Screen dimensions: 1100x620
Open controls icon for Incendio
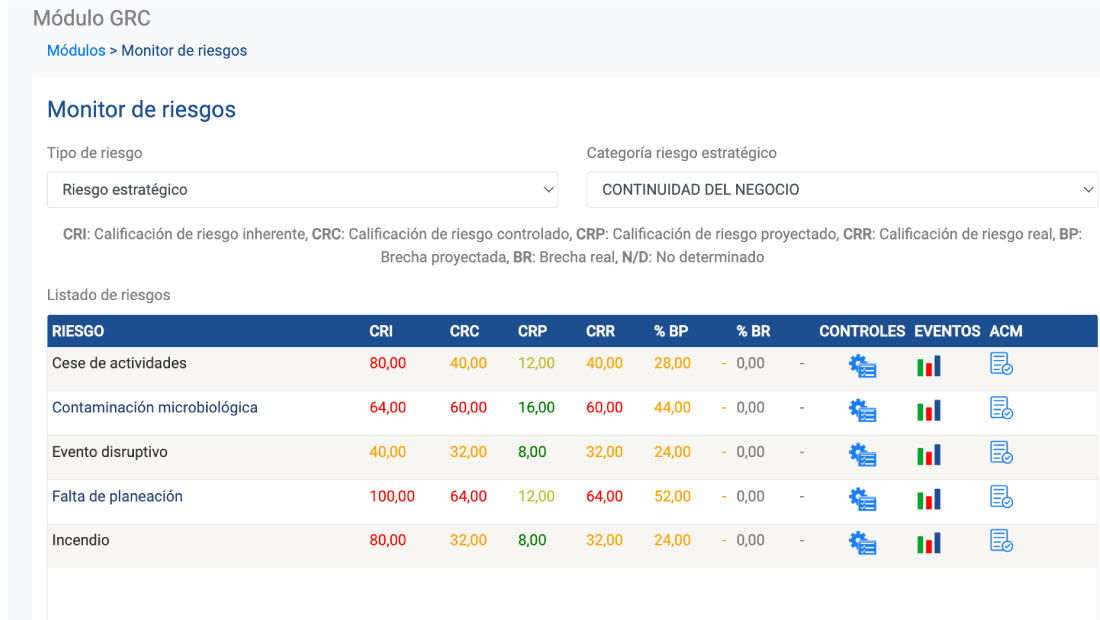(x=862, y=543)
